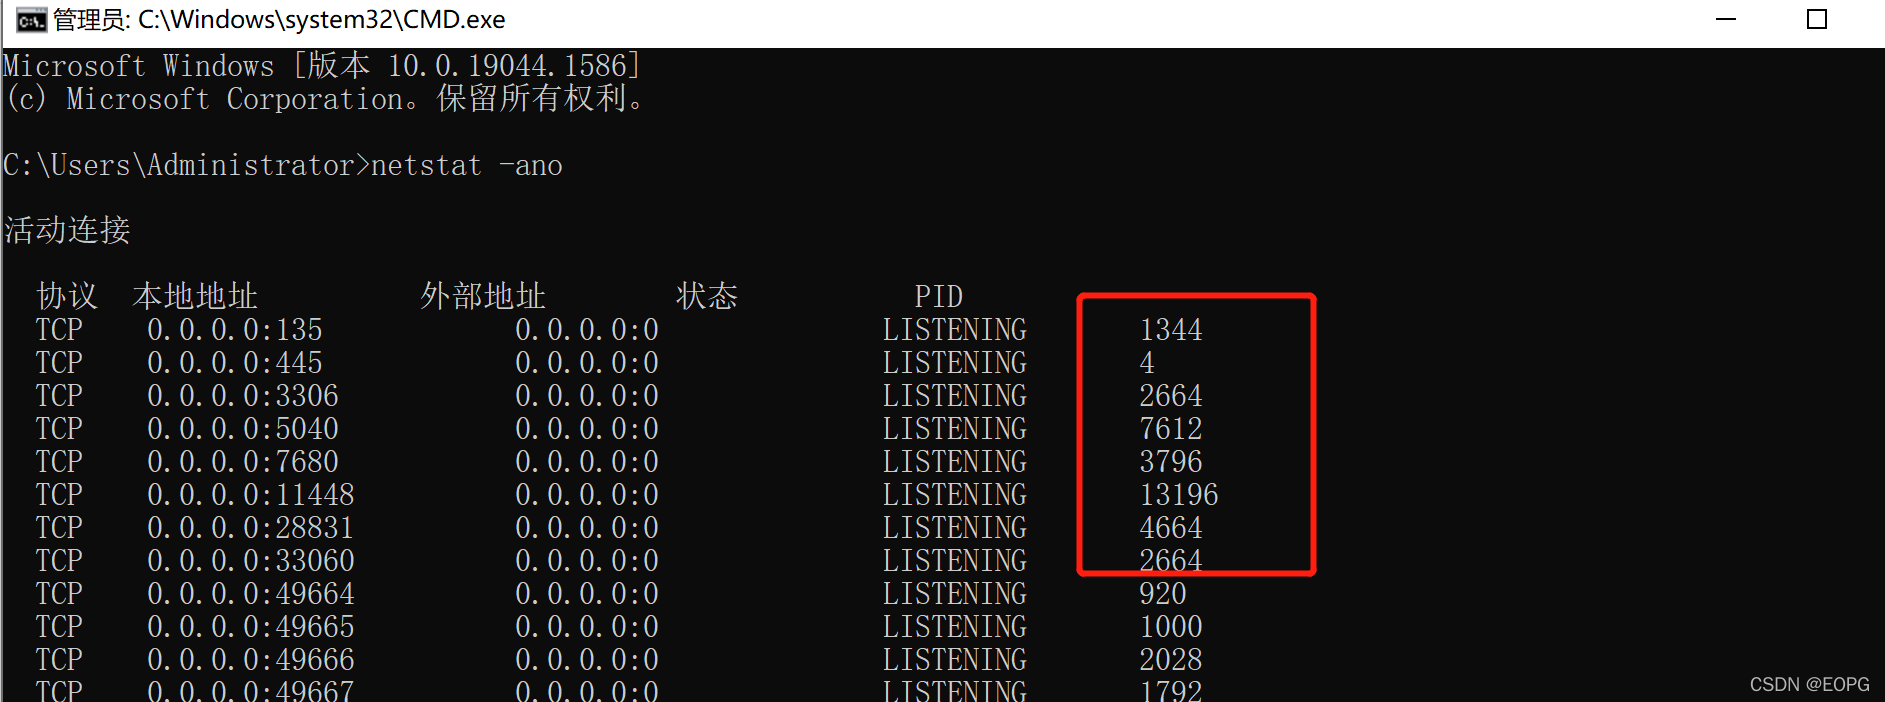
Task: Click TCP protocol in port 28831 row
Action: coord(59,528)
